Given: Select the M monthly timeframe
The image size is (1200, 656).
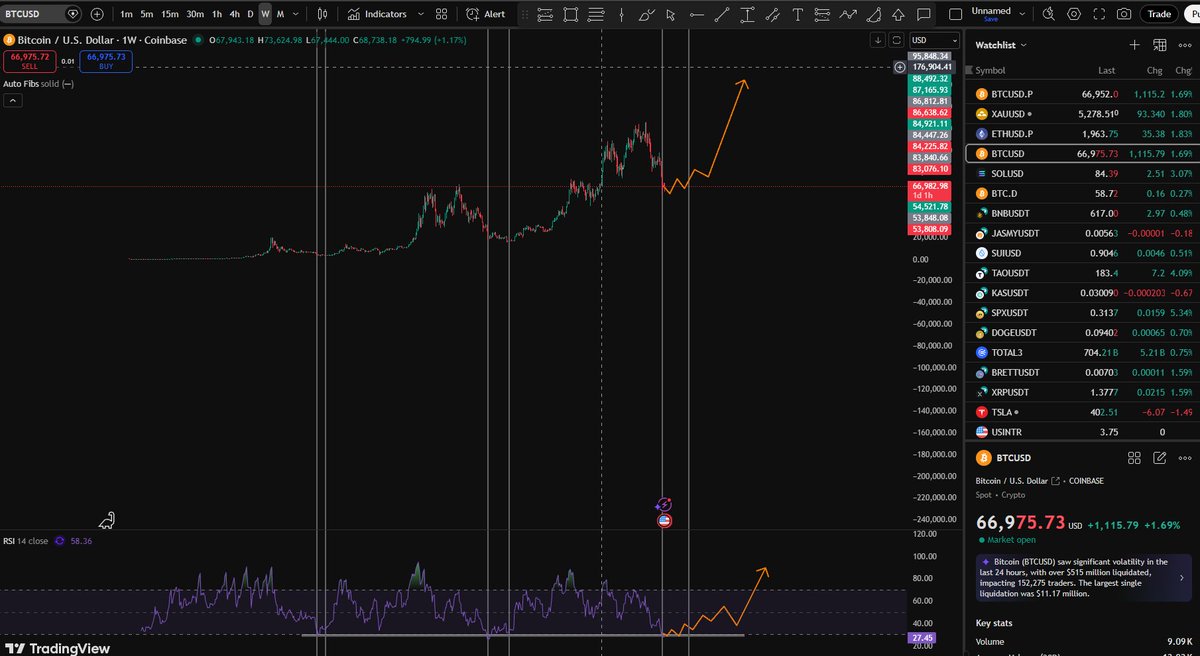Looking at the screenshot, I should click(x=280, y=14).
